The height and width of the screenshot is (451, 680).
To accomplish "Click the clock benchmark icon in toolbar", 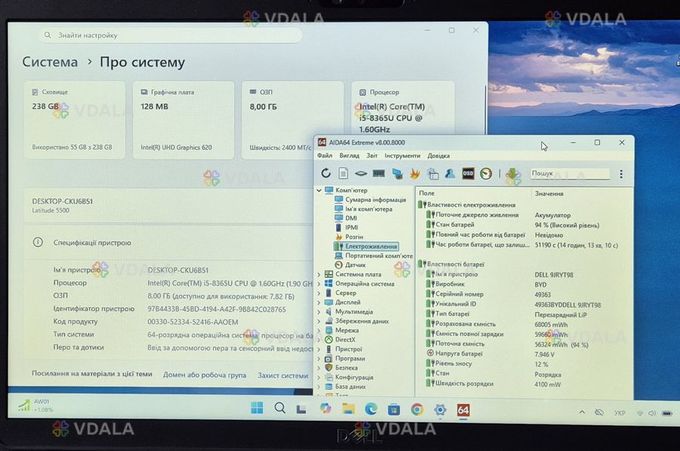I will coord(486,174).
